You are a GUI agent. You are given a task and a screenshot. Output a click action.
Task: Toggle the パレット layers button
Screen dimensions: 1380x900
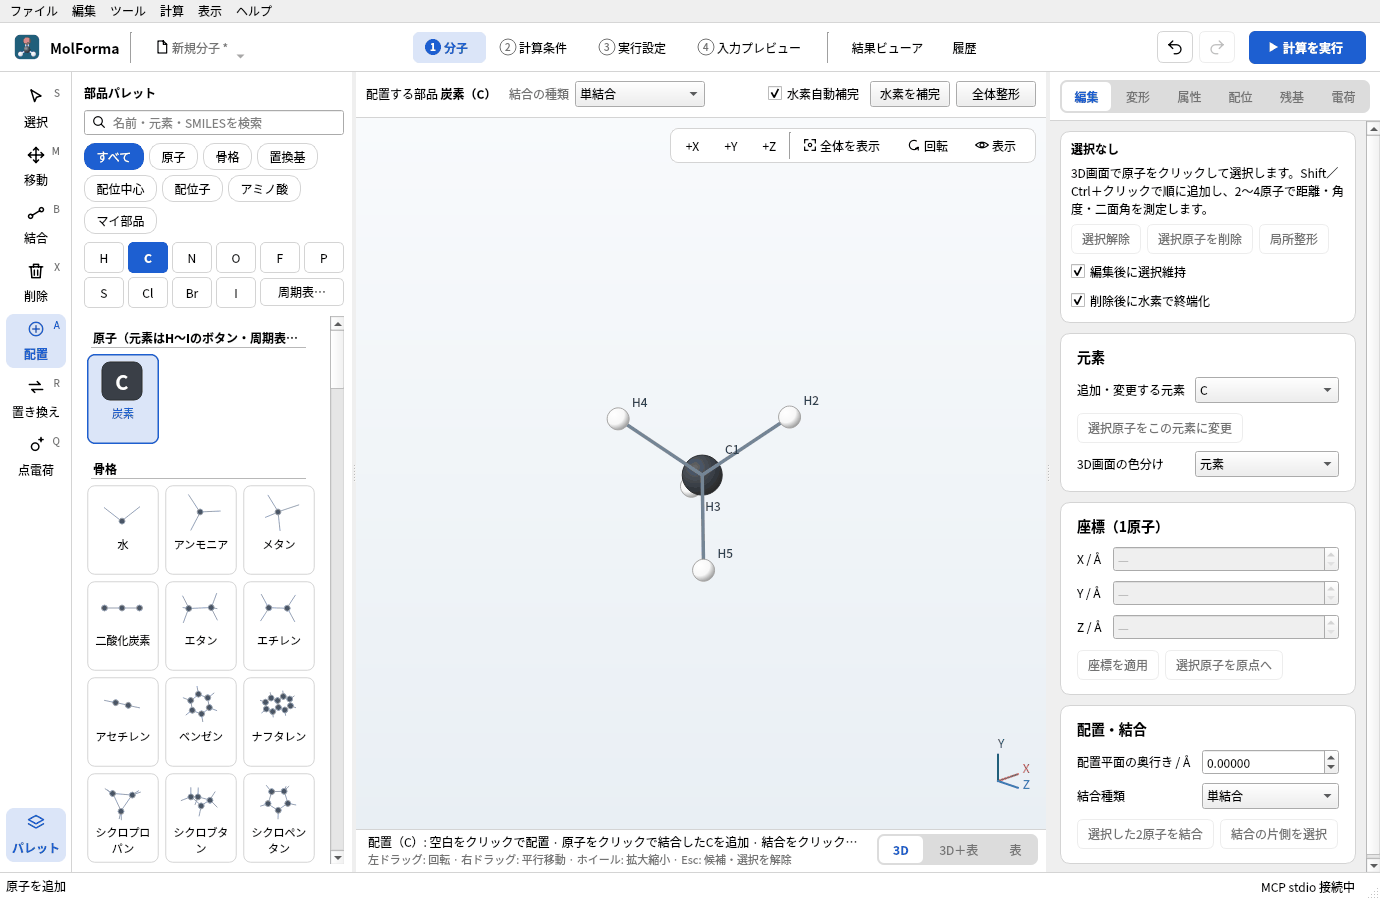click(x=36, y=834)
